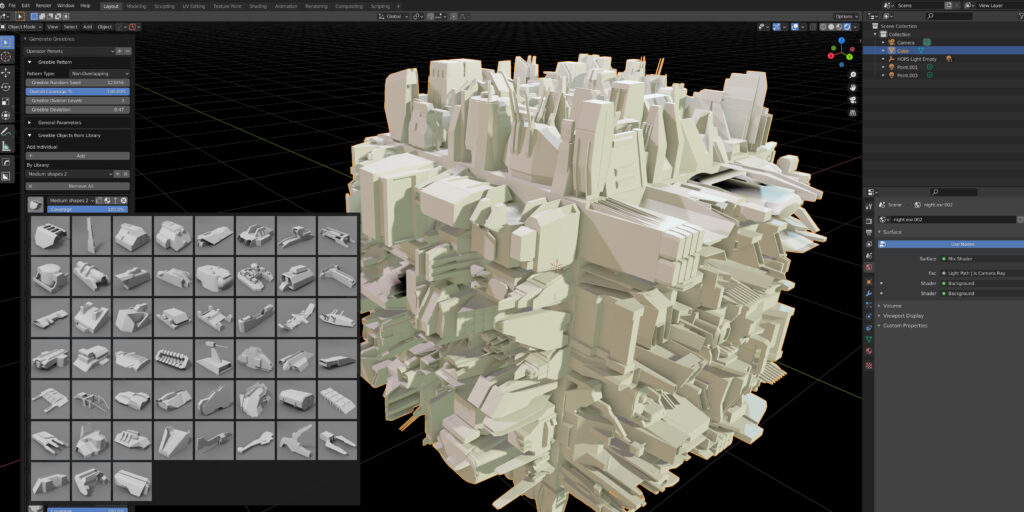Screen dimensions: 1024x512
Task: Adjust the Medium shapes 2 Coverage slider
Action: (x=88, y=210)
